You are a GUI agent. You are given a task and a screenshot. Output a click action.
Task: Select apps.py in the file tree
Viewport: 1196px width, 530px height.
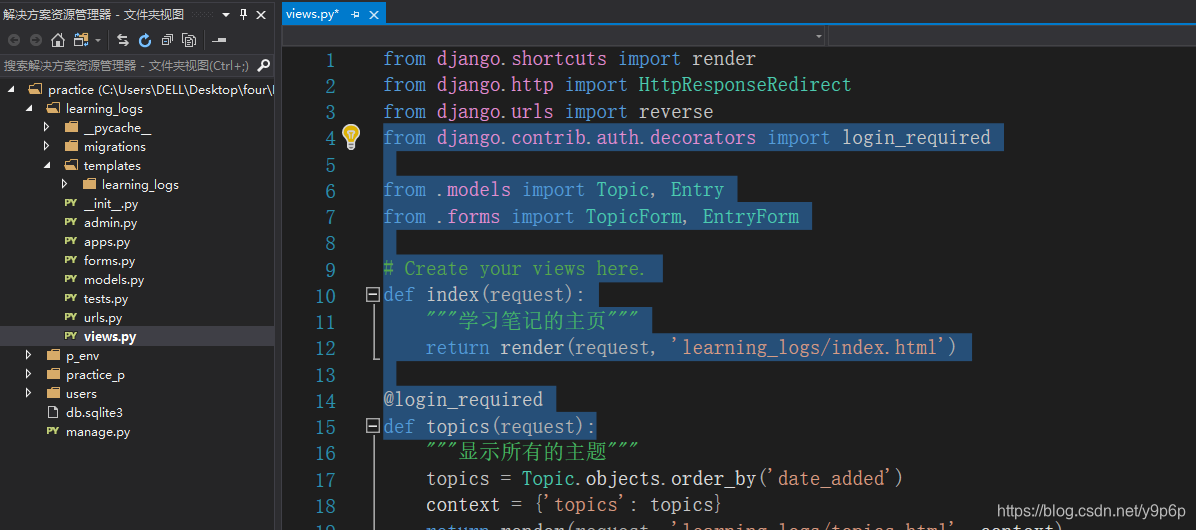click(x=107, y=242)
